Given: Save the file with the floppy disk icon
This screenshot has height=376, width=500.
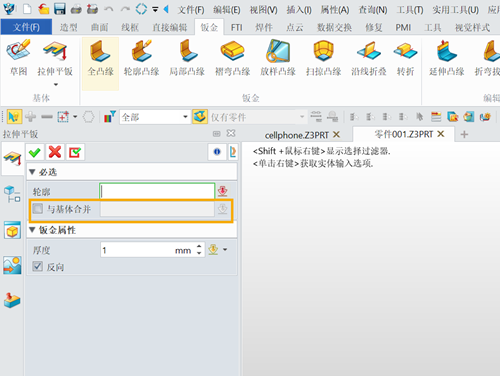Looking at the screenshot, I should (x=60, y=9).
